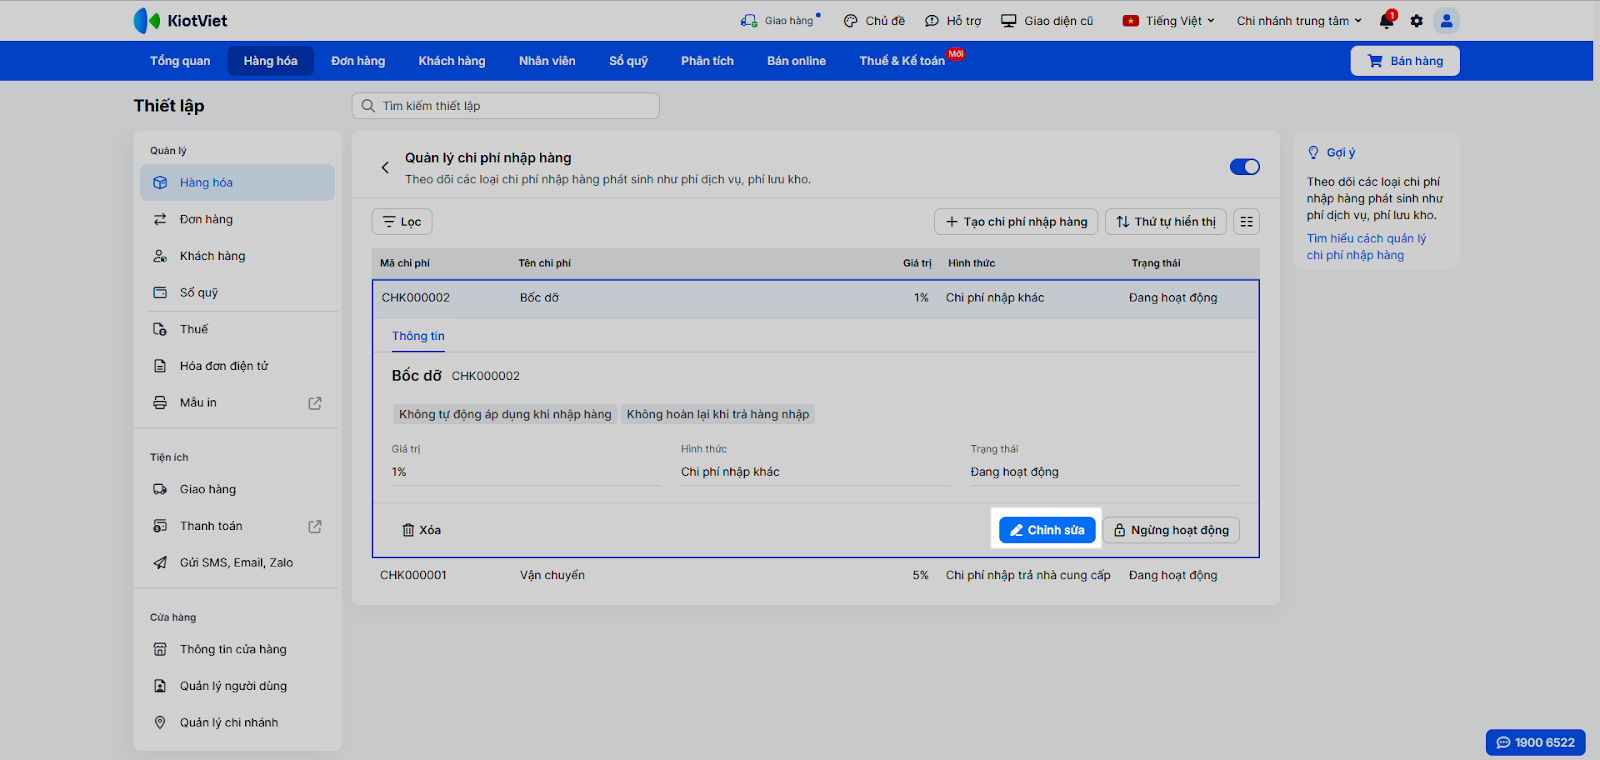Open the Tìm hiểu cách quản lý chi phí link
Screen dimensions: 1600x760
(1366, 247)
